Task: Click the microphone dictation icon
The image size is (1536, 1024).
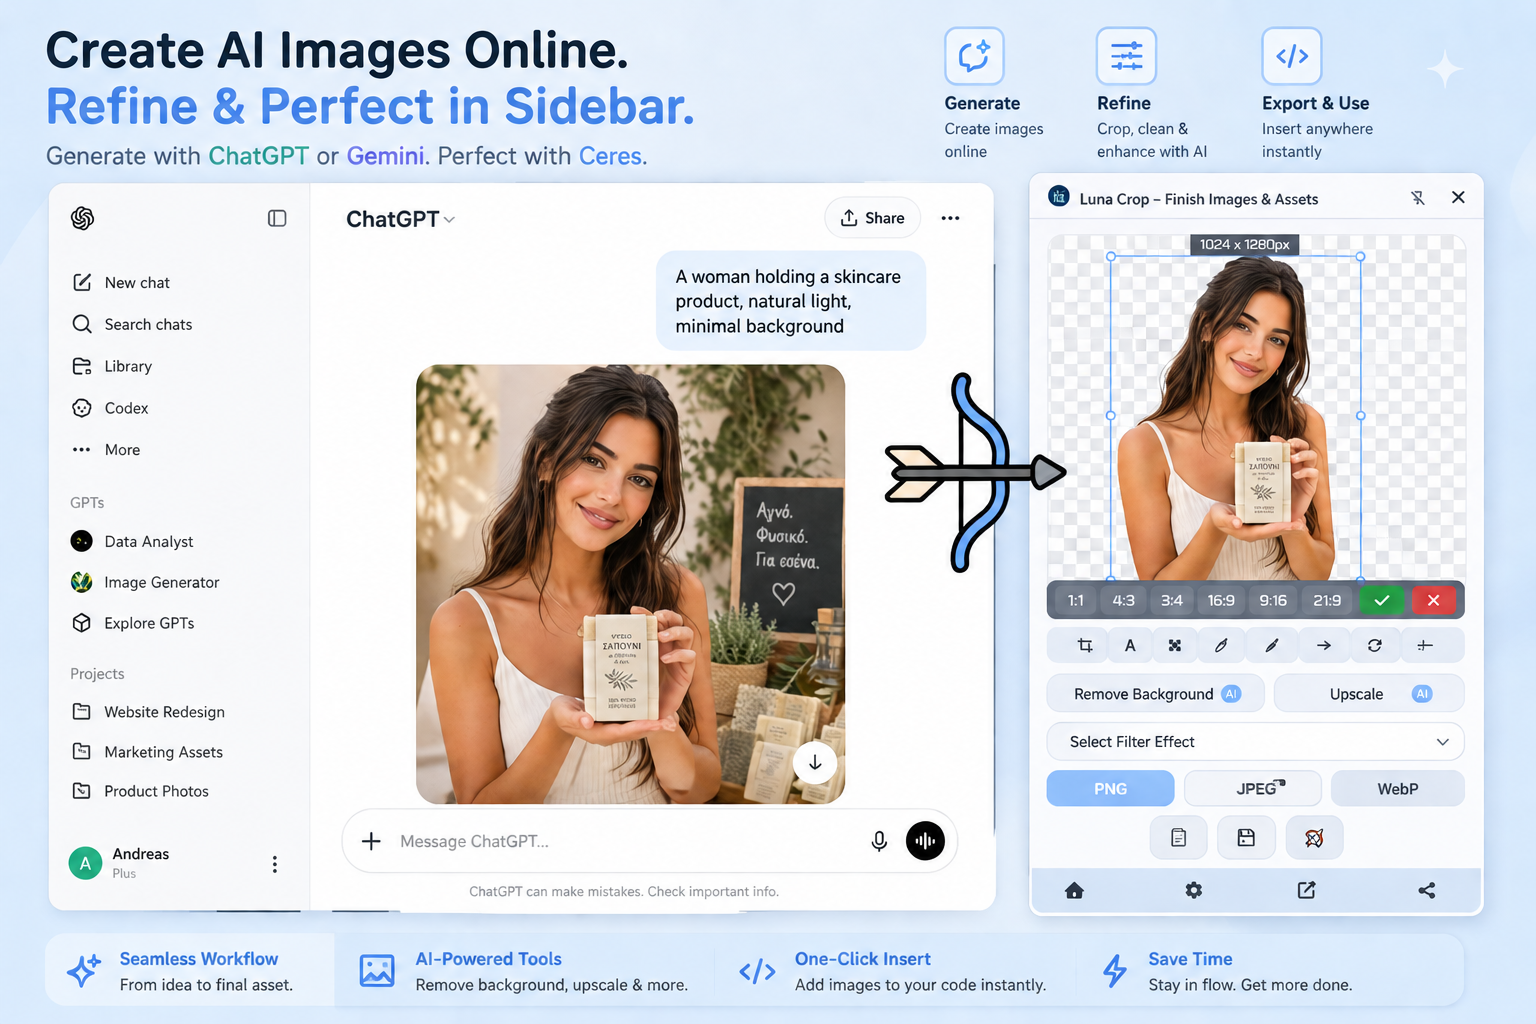Action: 879,841
